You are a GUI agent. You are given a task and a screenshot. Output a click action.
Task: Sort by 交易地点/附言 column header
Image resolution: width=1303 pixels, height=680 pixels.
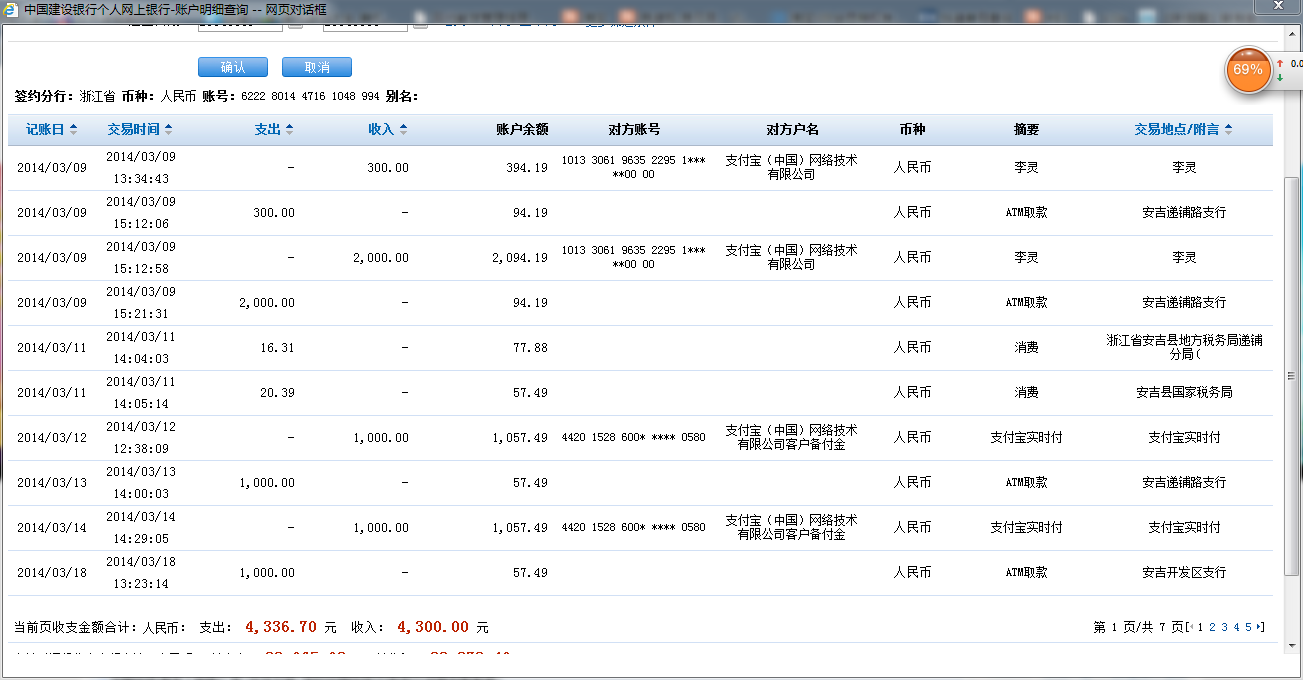1182,129
